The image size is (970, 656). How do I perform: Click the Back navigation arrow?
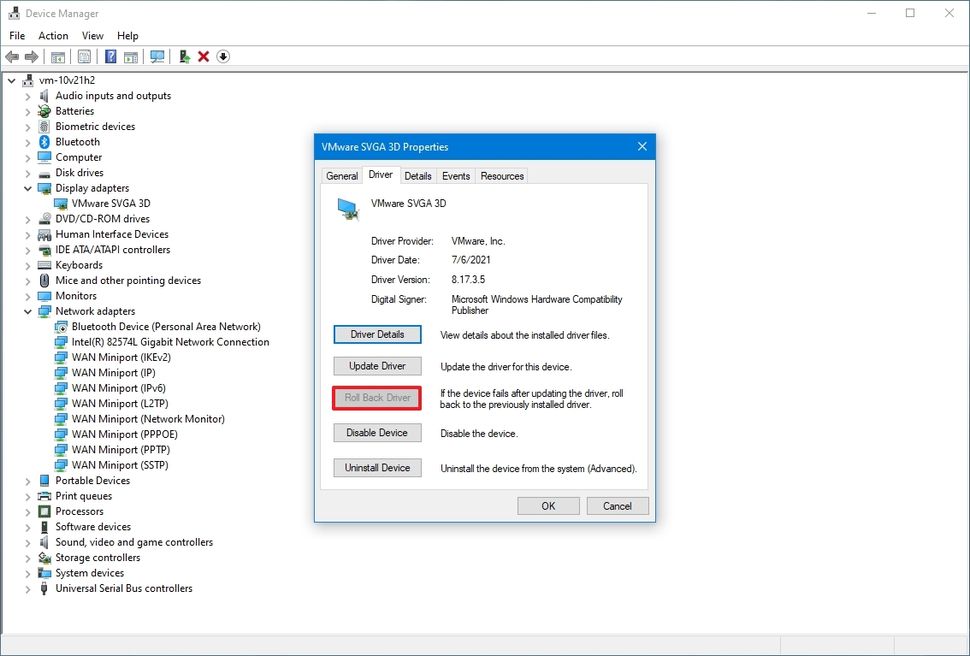pyautogui.click(x=12, y=57)
